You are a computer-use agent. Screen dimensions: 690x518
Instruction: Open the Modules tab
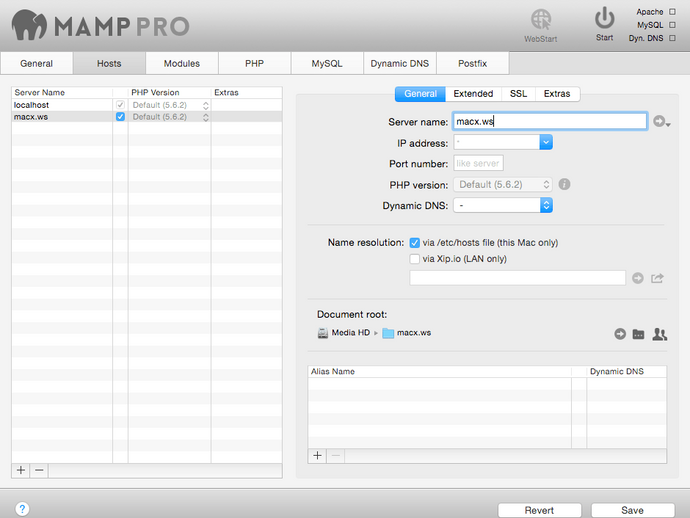[x=182, y=63]
